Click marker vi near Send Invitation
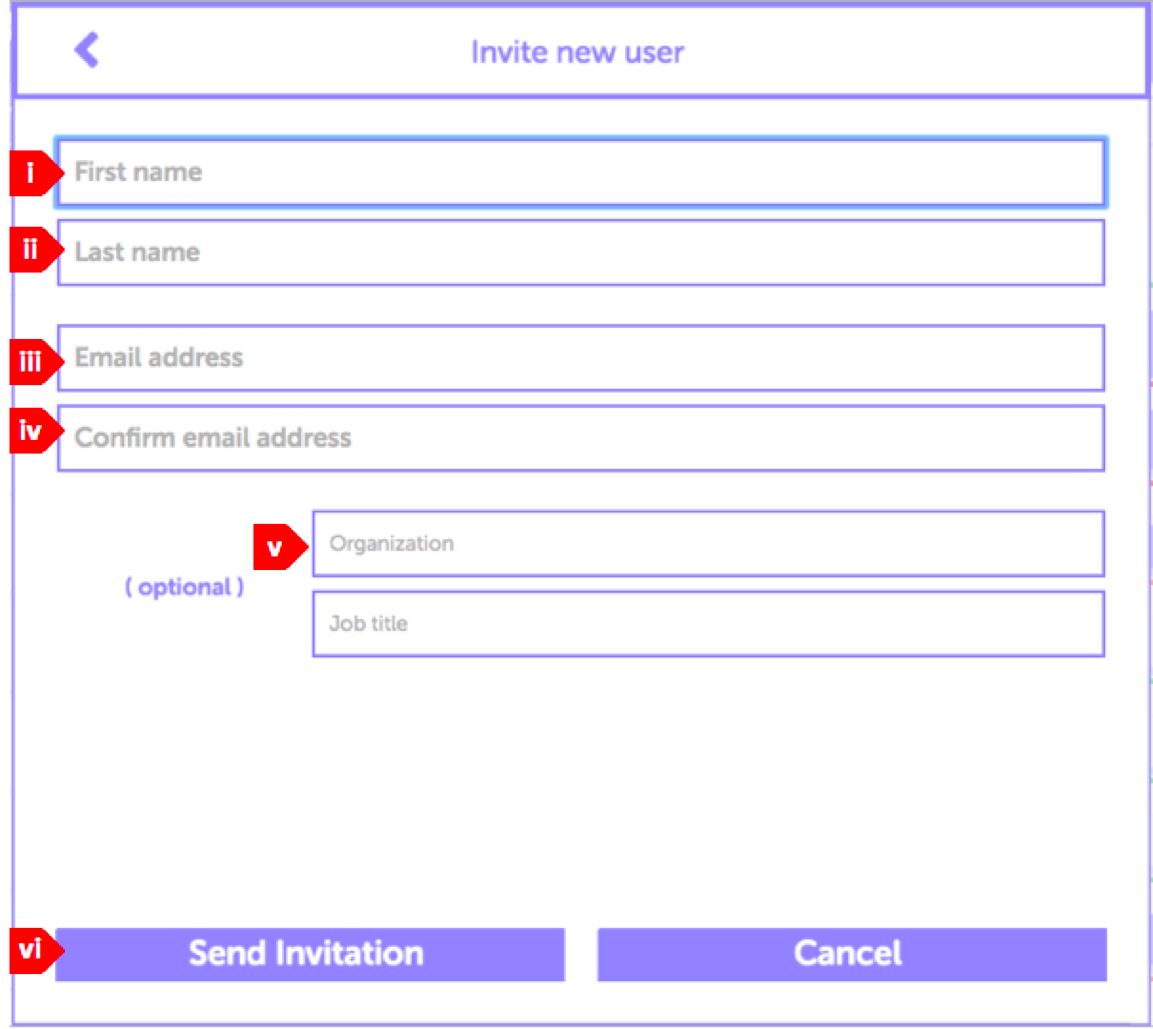 point(28,953)
